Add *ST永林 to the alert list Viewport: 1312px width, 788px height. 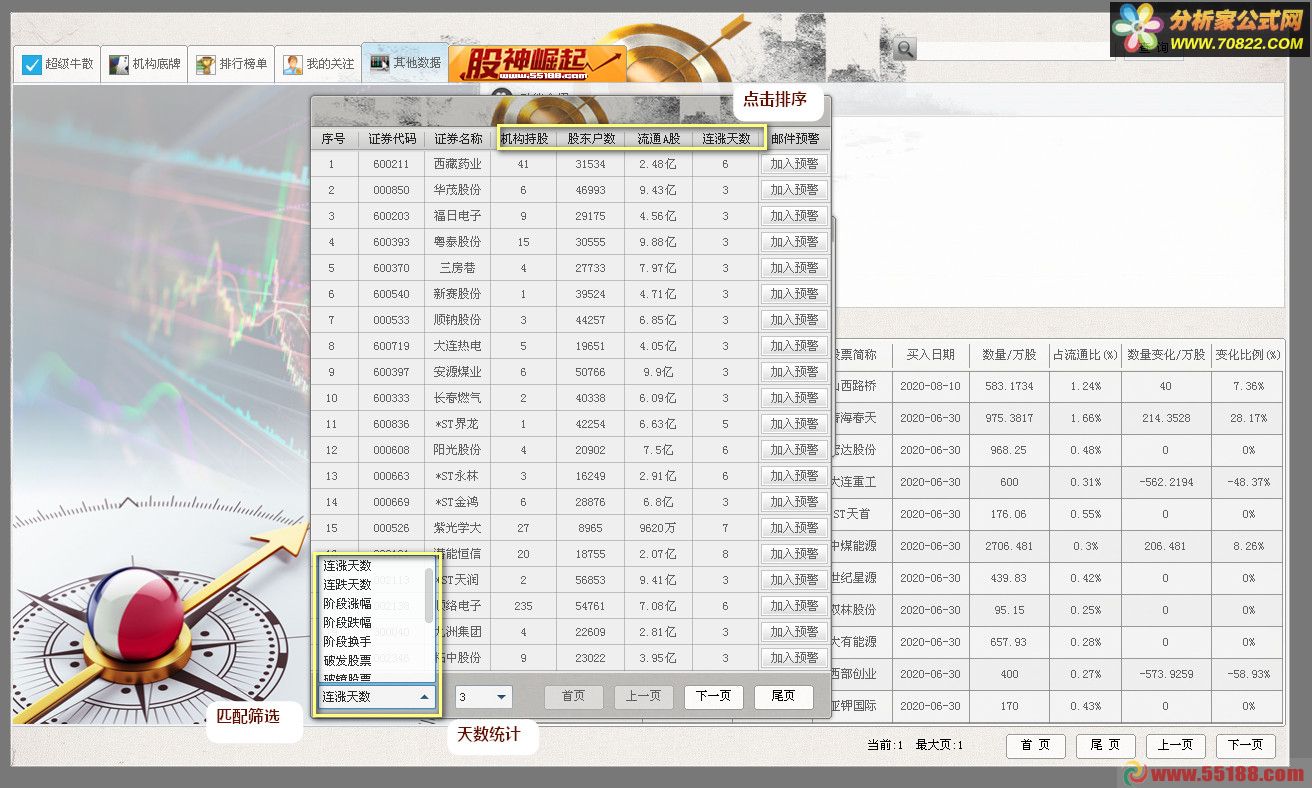(x=794, y=476)
